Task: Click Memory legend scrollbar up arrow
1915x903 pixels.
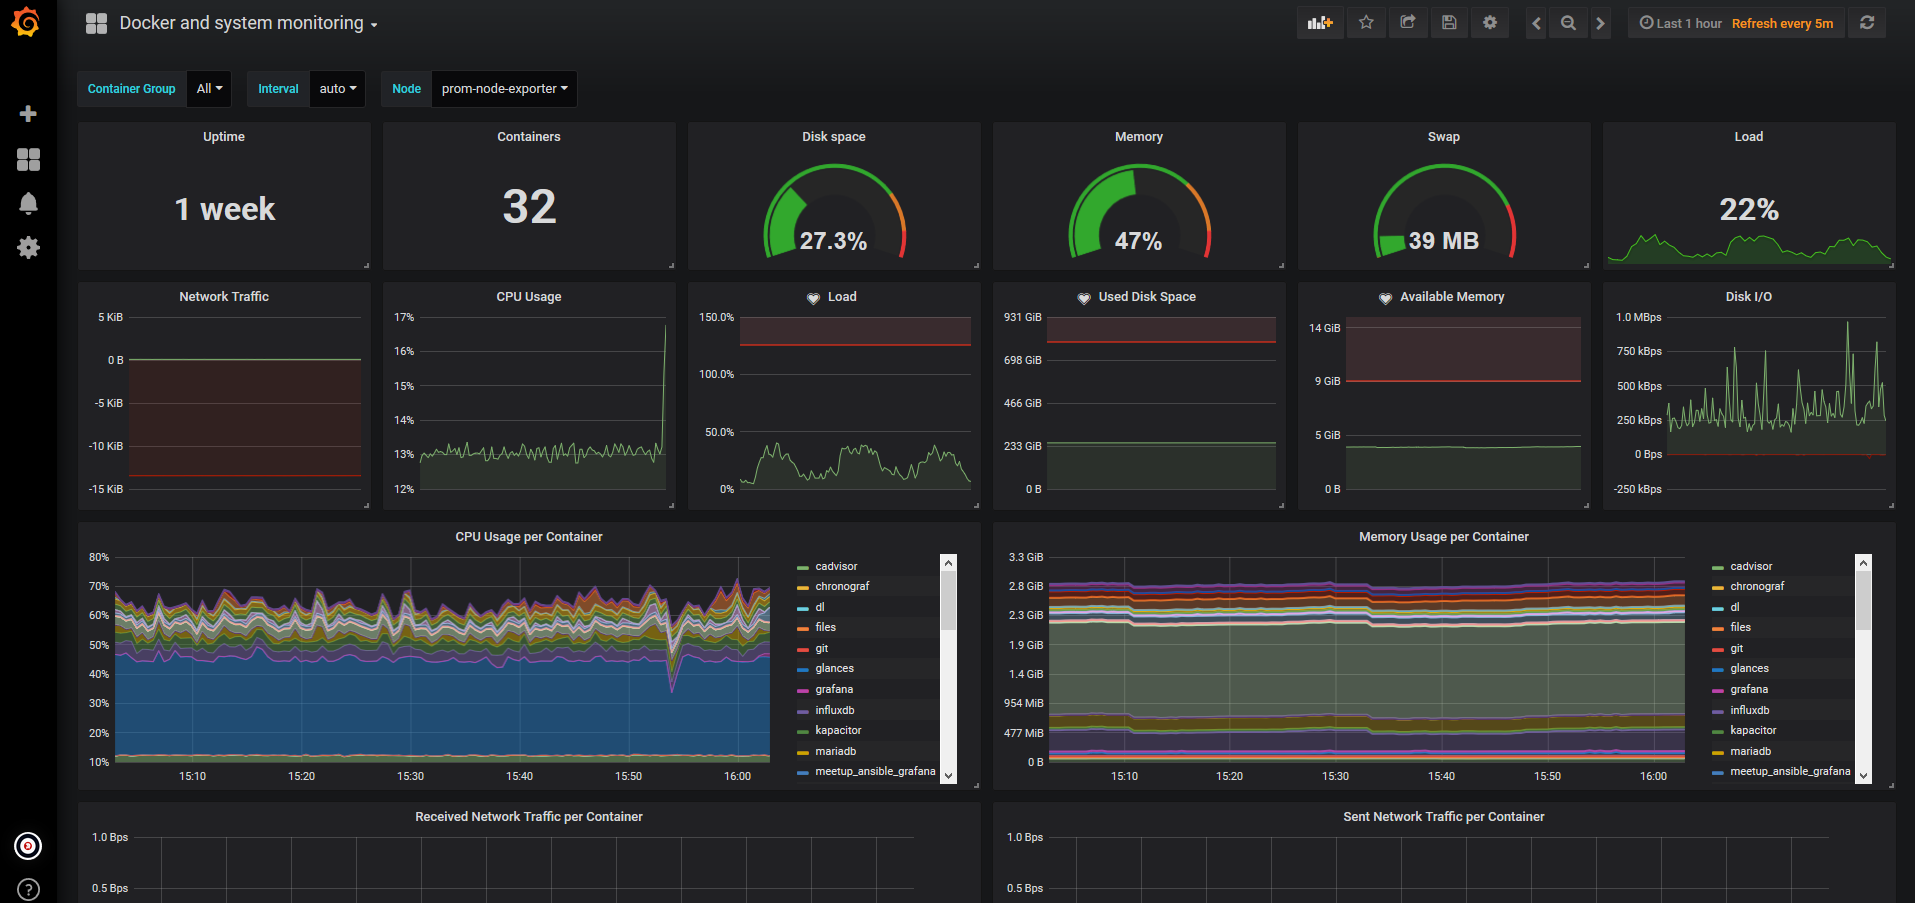Action: (1863, 563)
